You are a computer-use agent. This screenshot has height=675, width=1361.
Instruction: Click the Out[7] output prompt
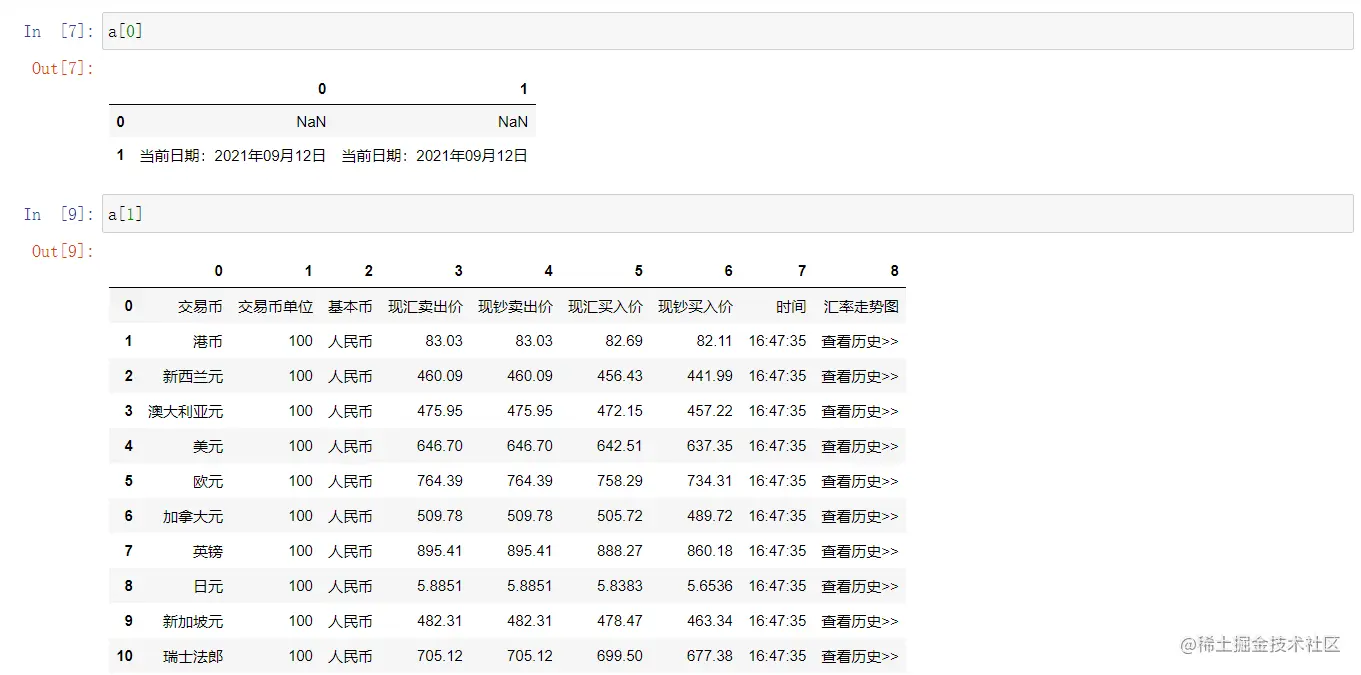tap(63, 68)
